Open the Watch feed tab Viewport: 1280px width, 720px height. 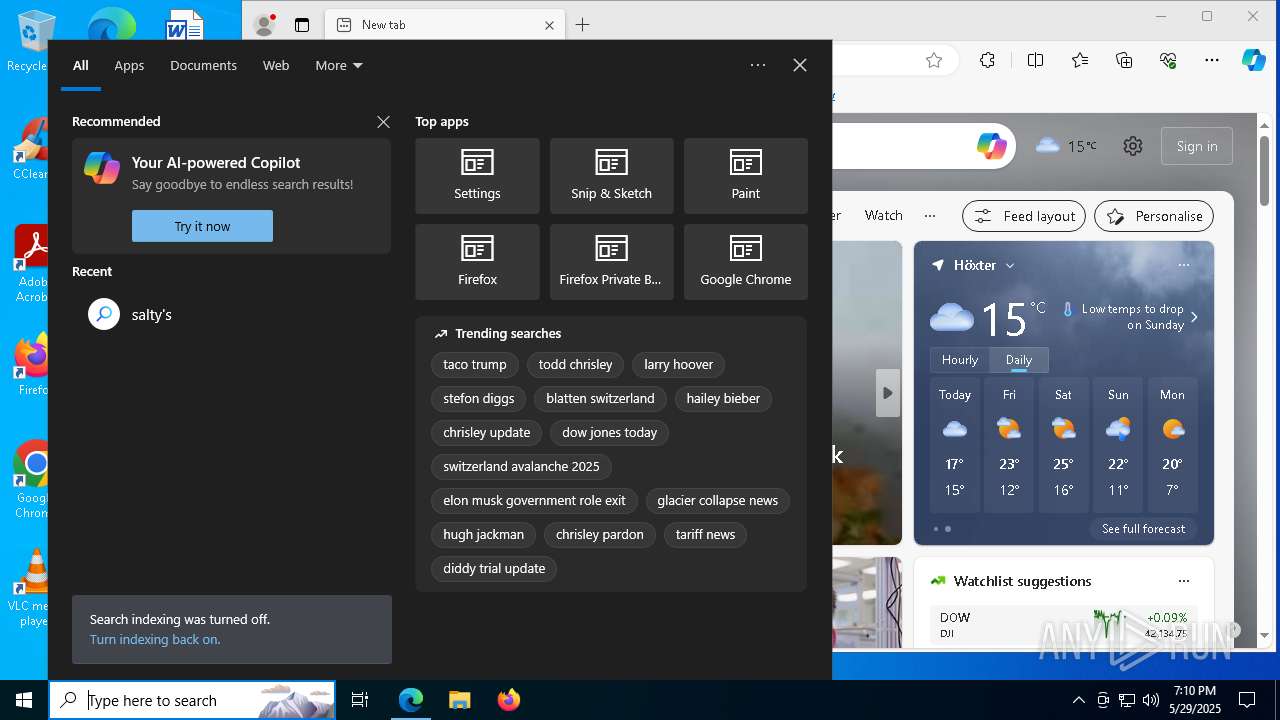(x=883, y=215)
